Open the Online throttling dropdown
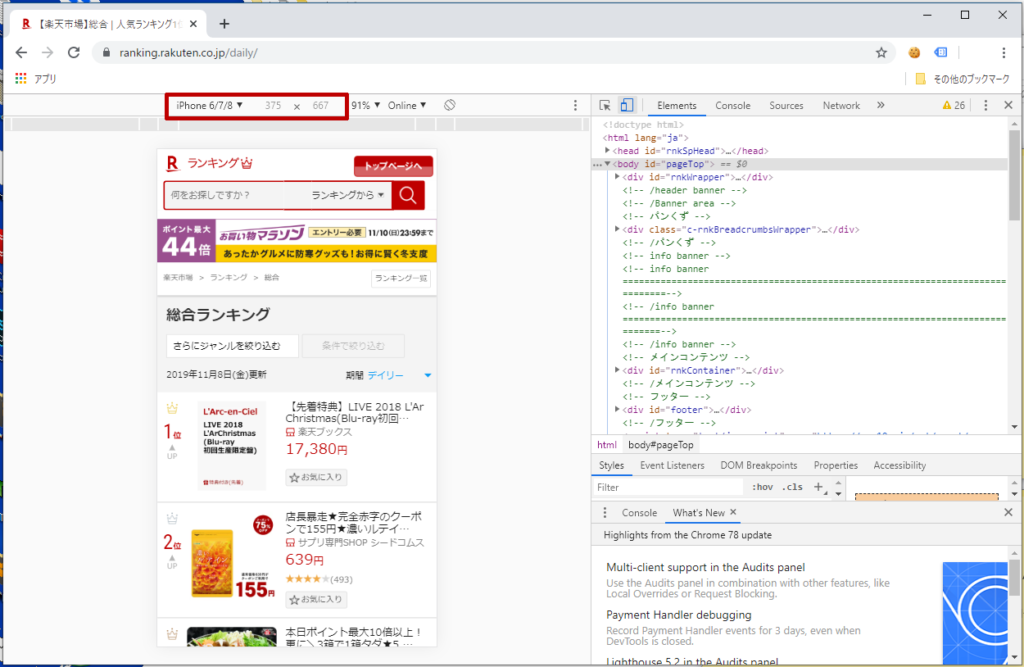Image resolution: width=1024 pixels, height=667 pixels. pyautogui.click(x=407, y=105)
